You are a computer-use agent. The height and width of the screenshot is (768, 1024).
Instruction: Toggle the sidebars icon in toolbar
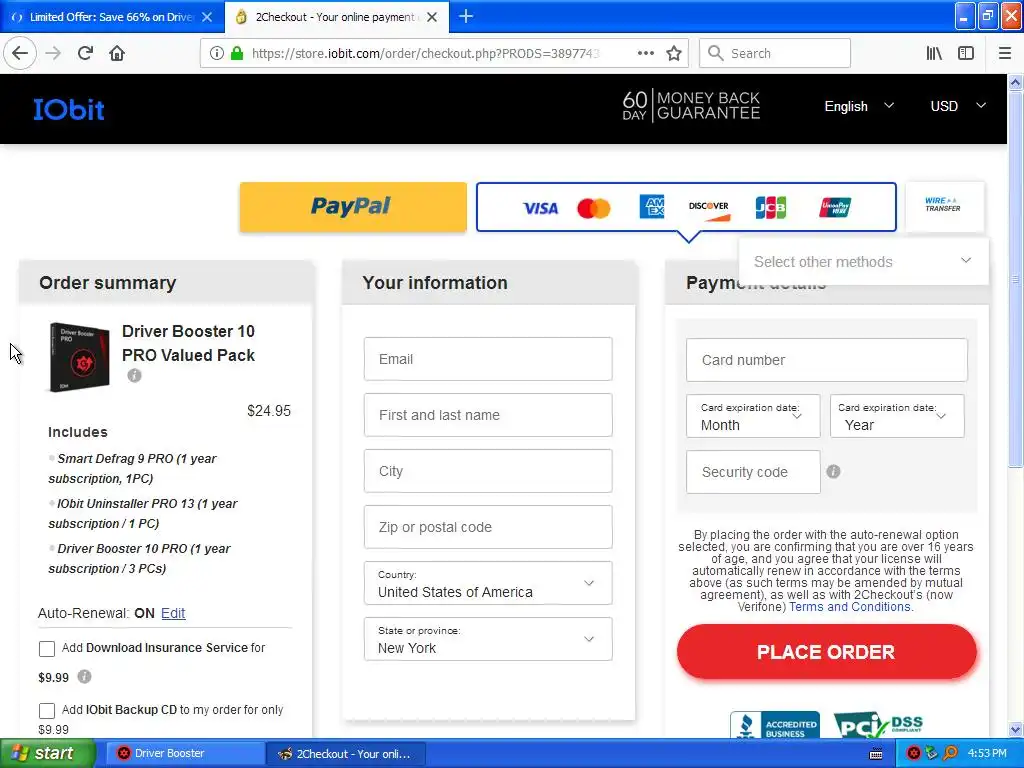[x=966, y=53]
